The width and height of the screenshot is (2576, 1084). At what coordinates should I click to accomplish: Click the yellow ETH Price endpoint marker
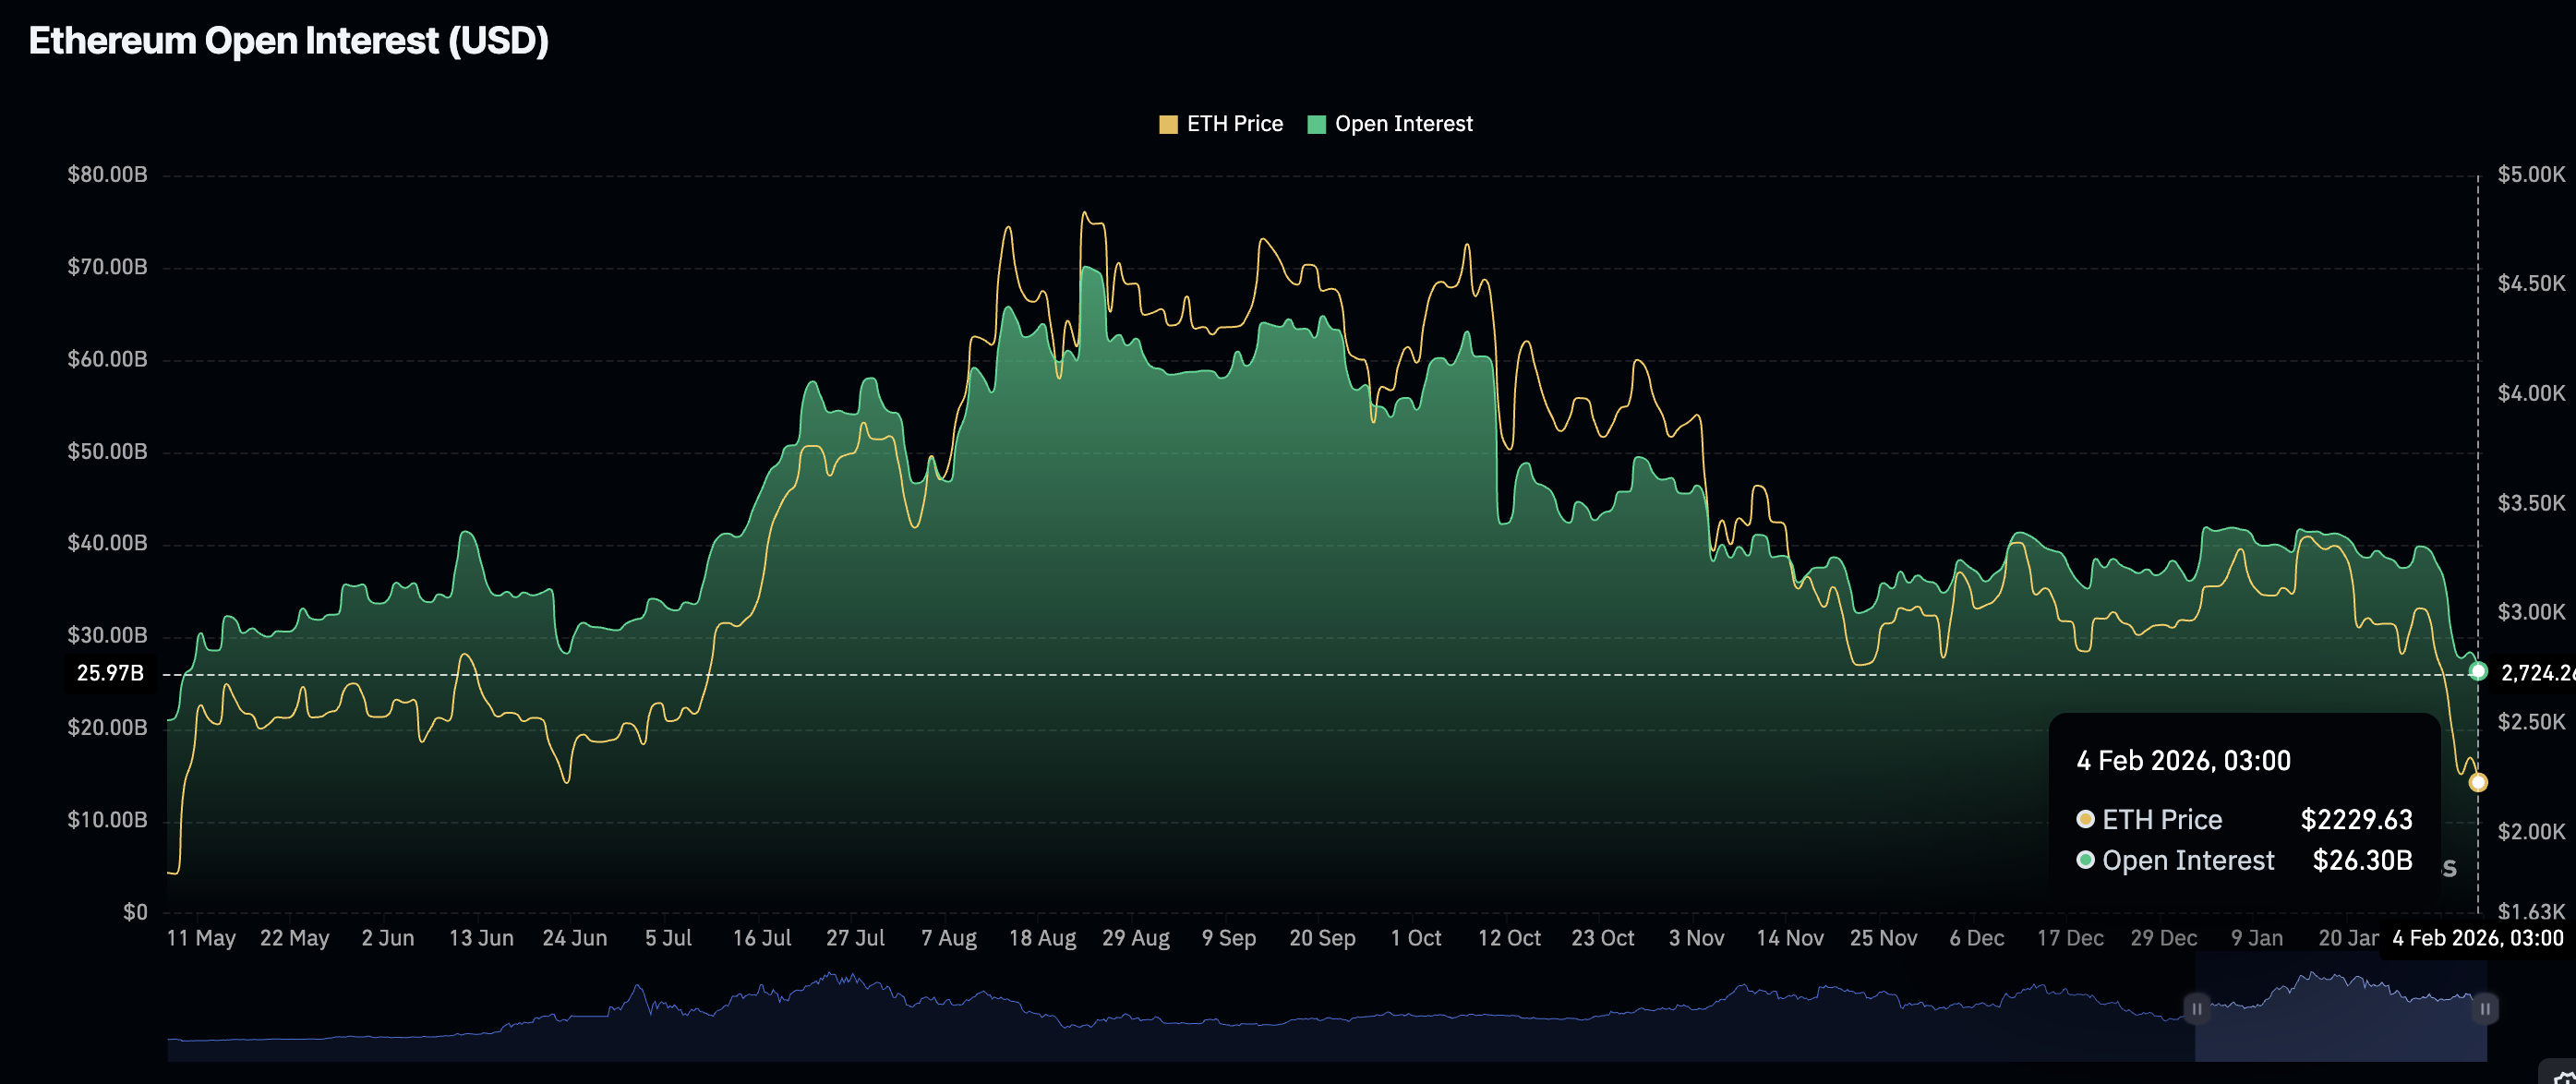[2477, 782]
